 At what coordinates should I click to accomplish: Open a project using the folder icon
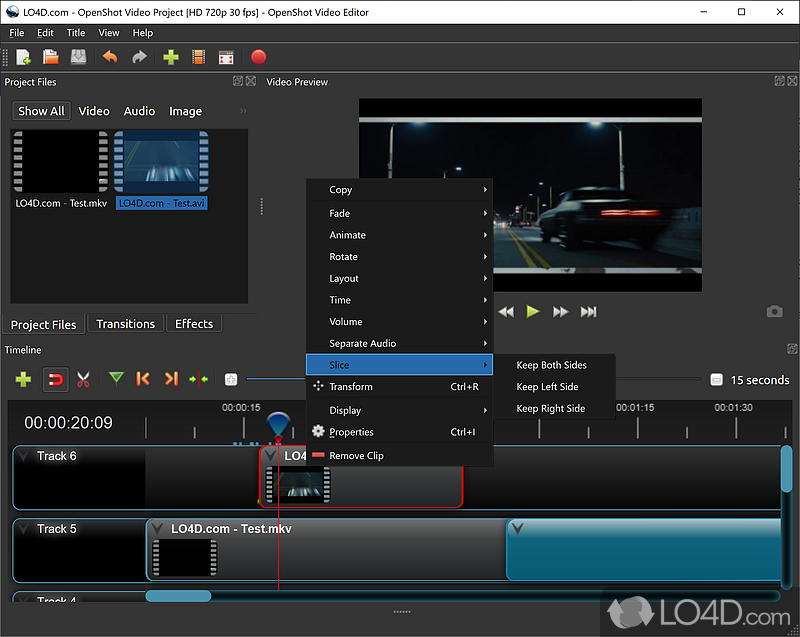[50, 57]
